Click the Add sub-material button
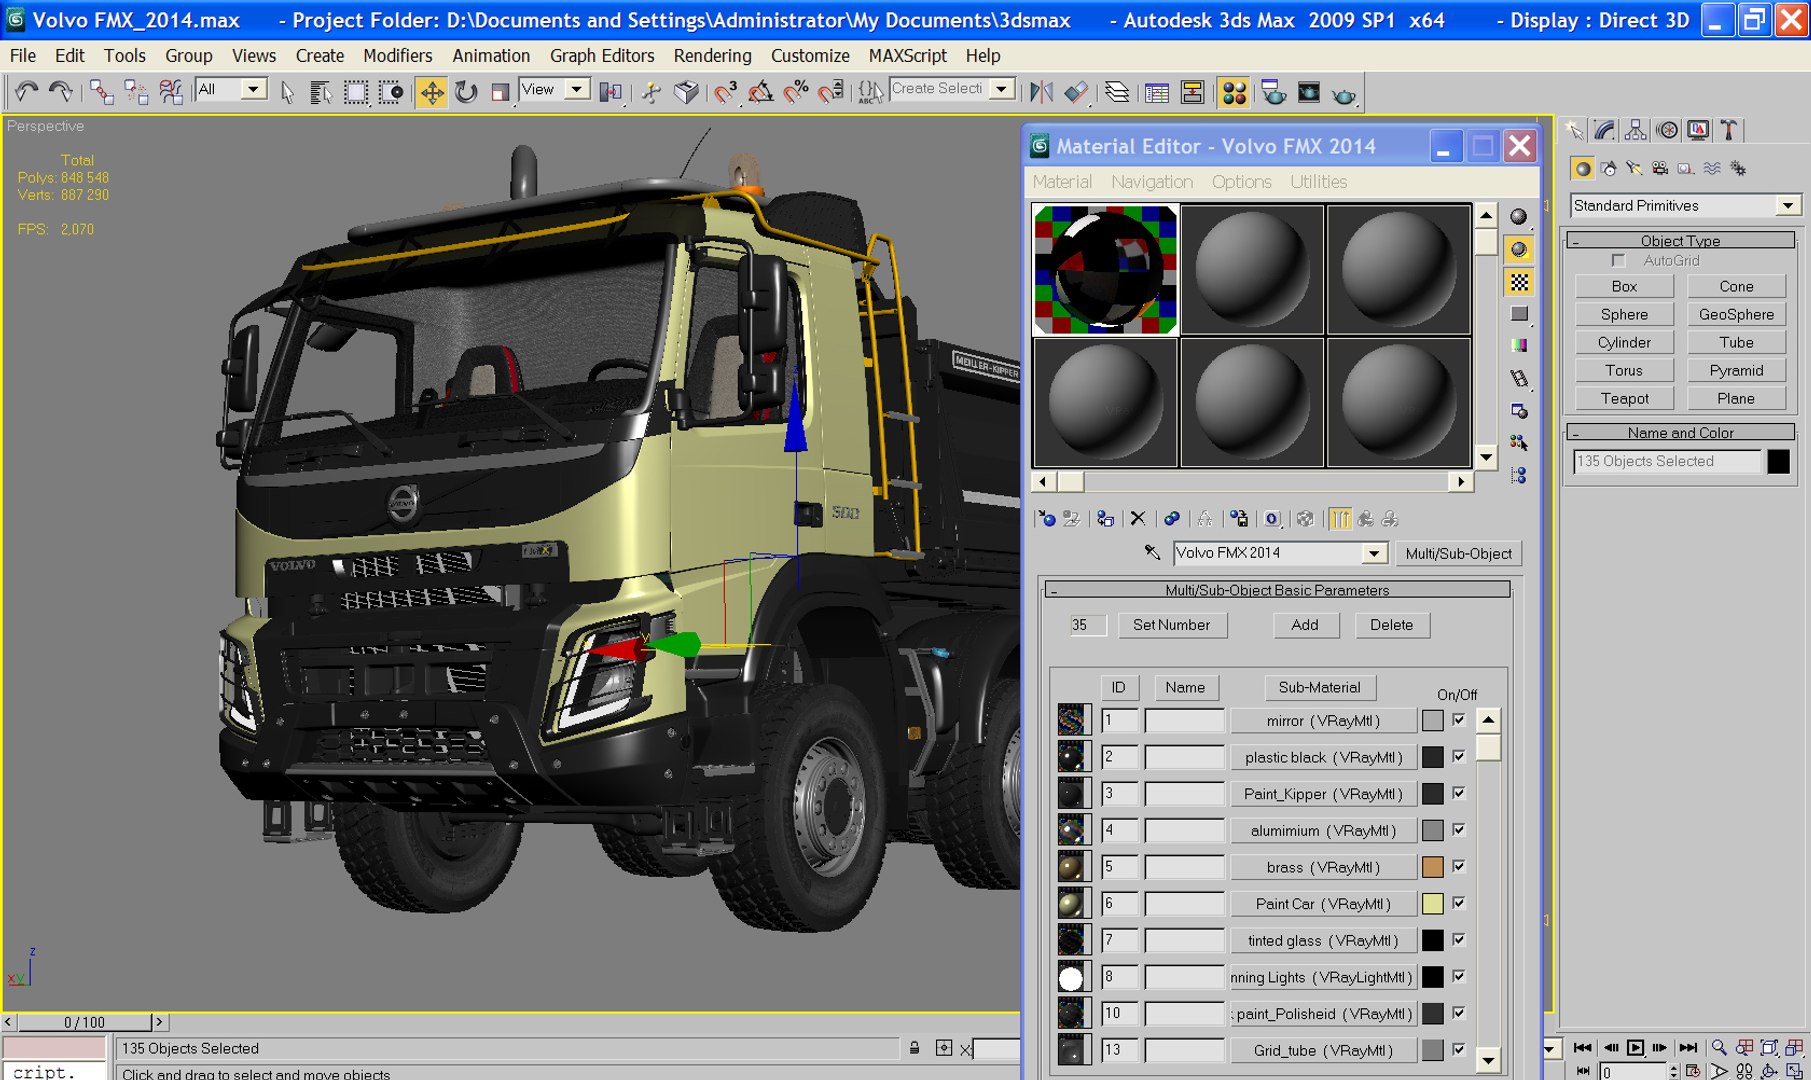This screenshot has width=1811, height=1080. point(1304,625)
